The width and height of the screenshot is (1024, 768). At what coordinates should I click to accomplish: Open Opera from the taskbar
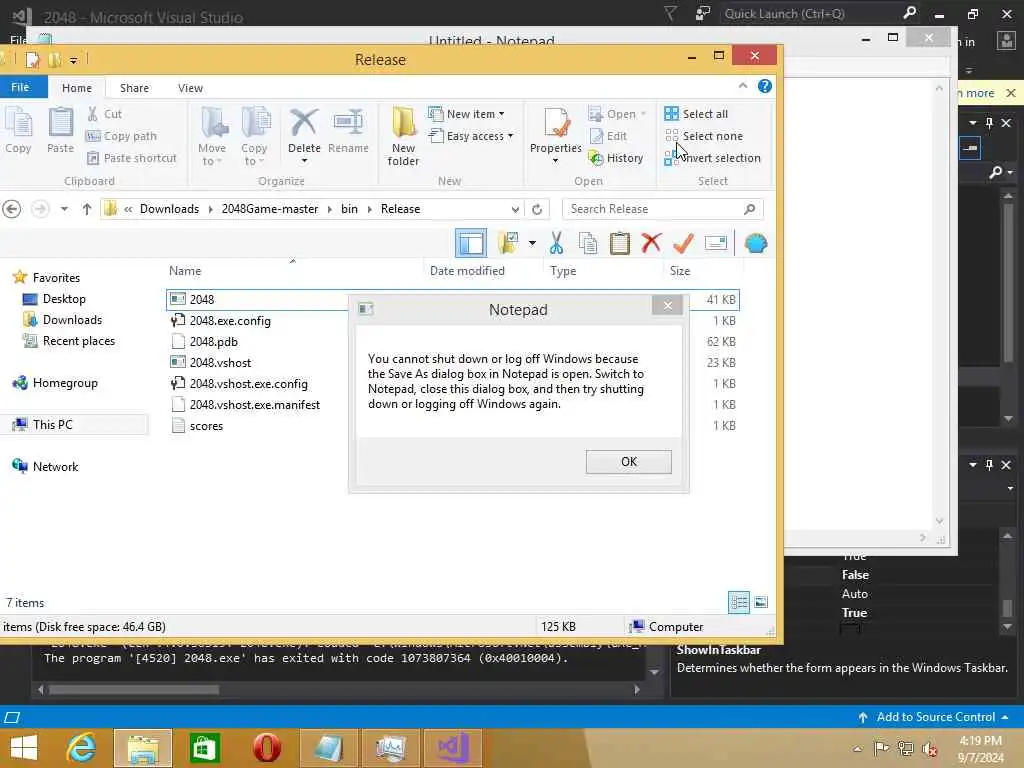[x=266, y=748]
